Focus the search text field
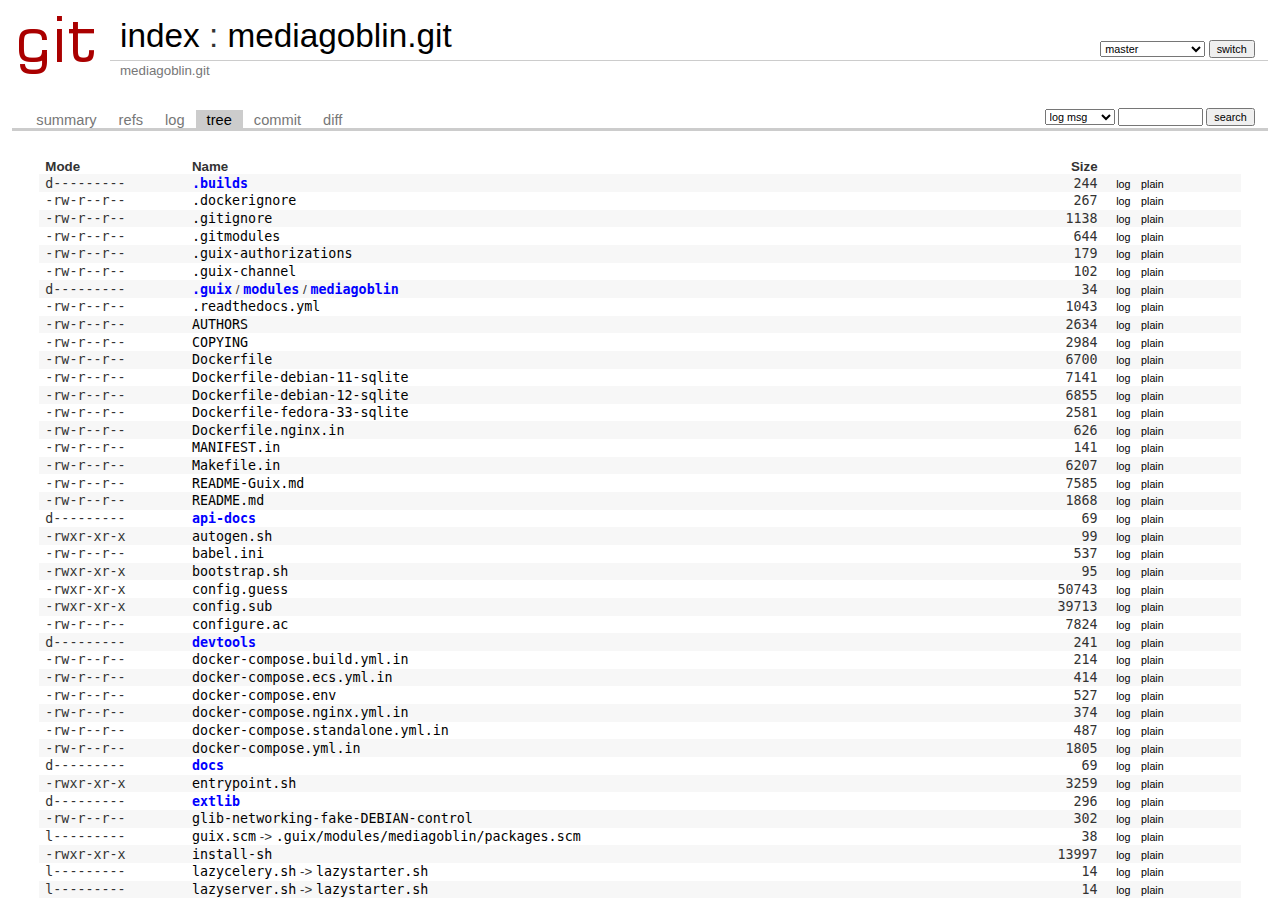The width and height of the screenshot is (1280, 900). pos(1160,117)
